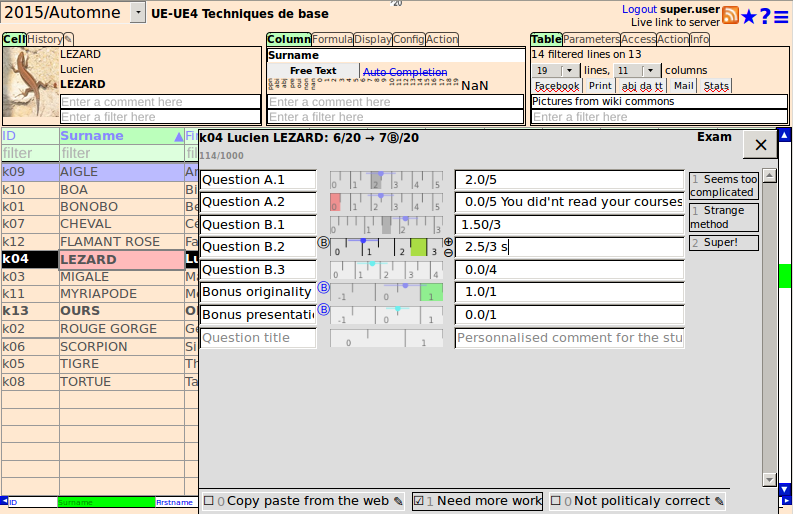This screenshot has width=793, height=514.
Task: Click the Question A.1 grading scale
Action: click(386, 180)
